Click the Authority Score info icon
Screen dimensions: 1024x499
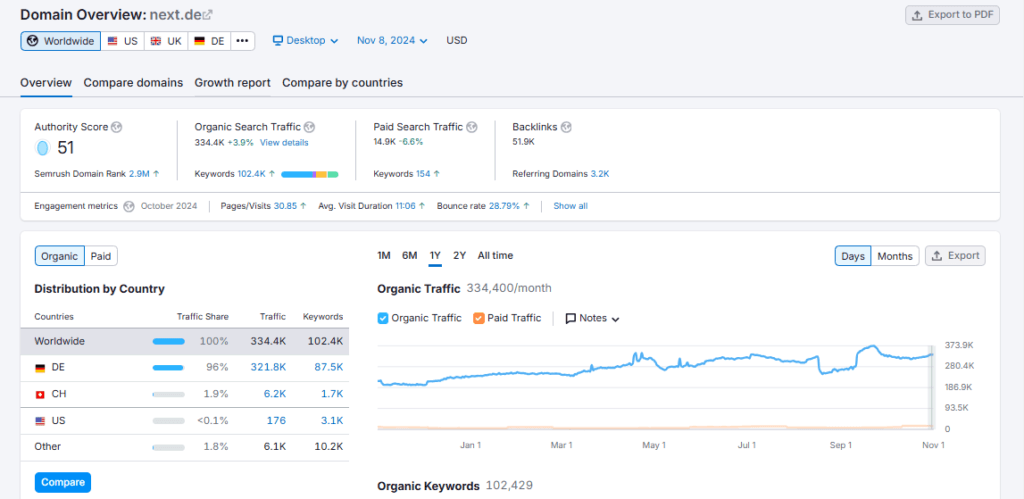pyautogui.click(x=117, y=127)
